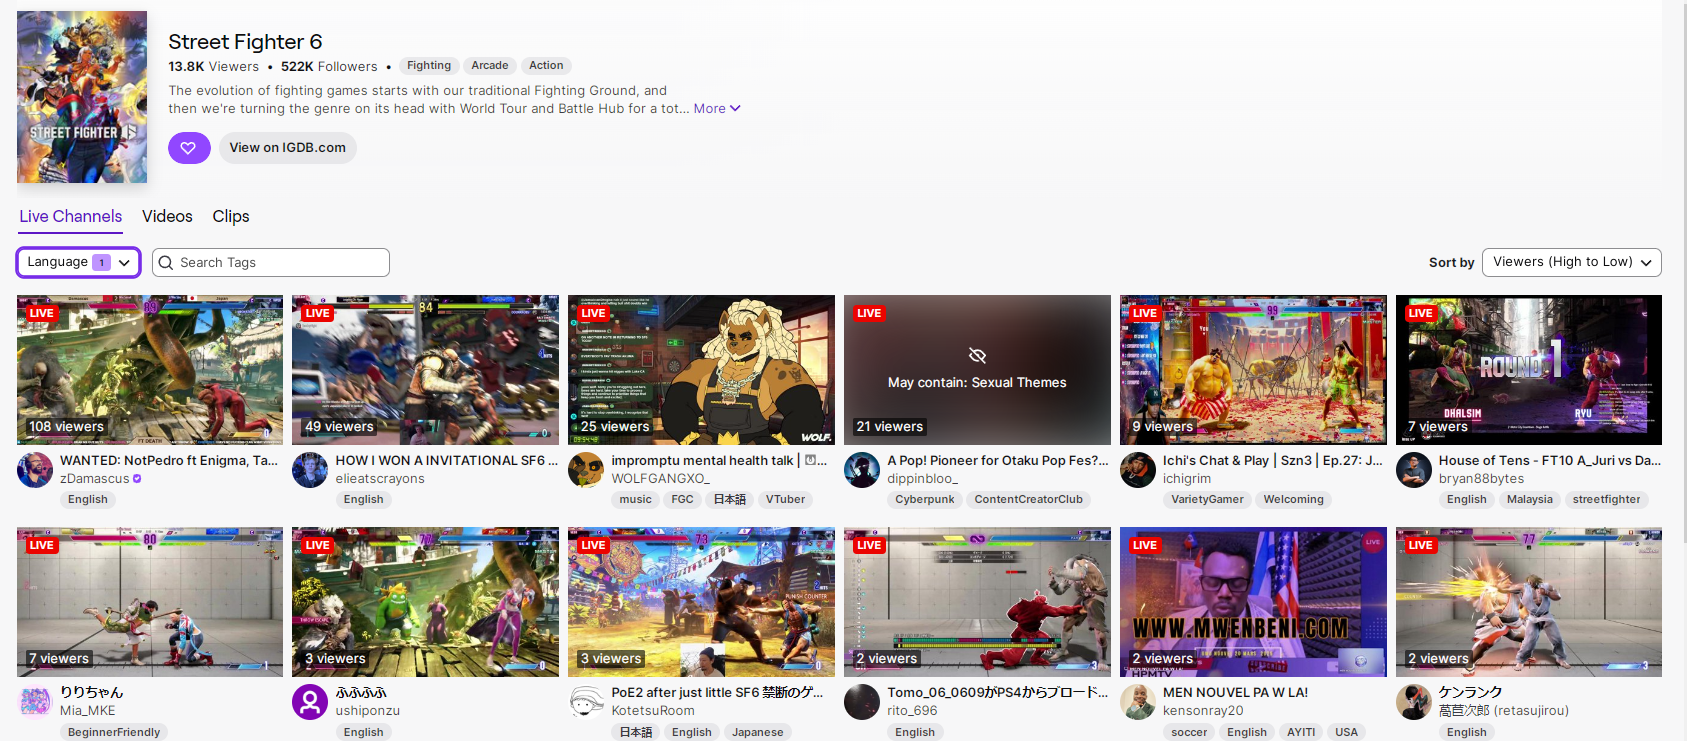Open the Viewers (High to Low) sort dropdown
The height and width of the screenshot is (741, 1687).
[1572, 262]
